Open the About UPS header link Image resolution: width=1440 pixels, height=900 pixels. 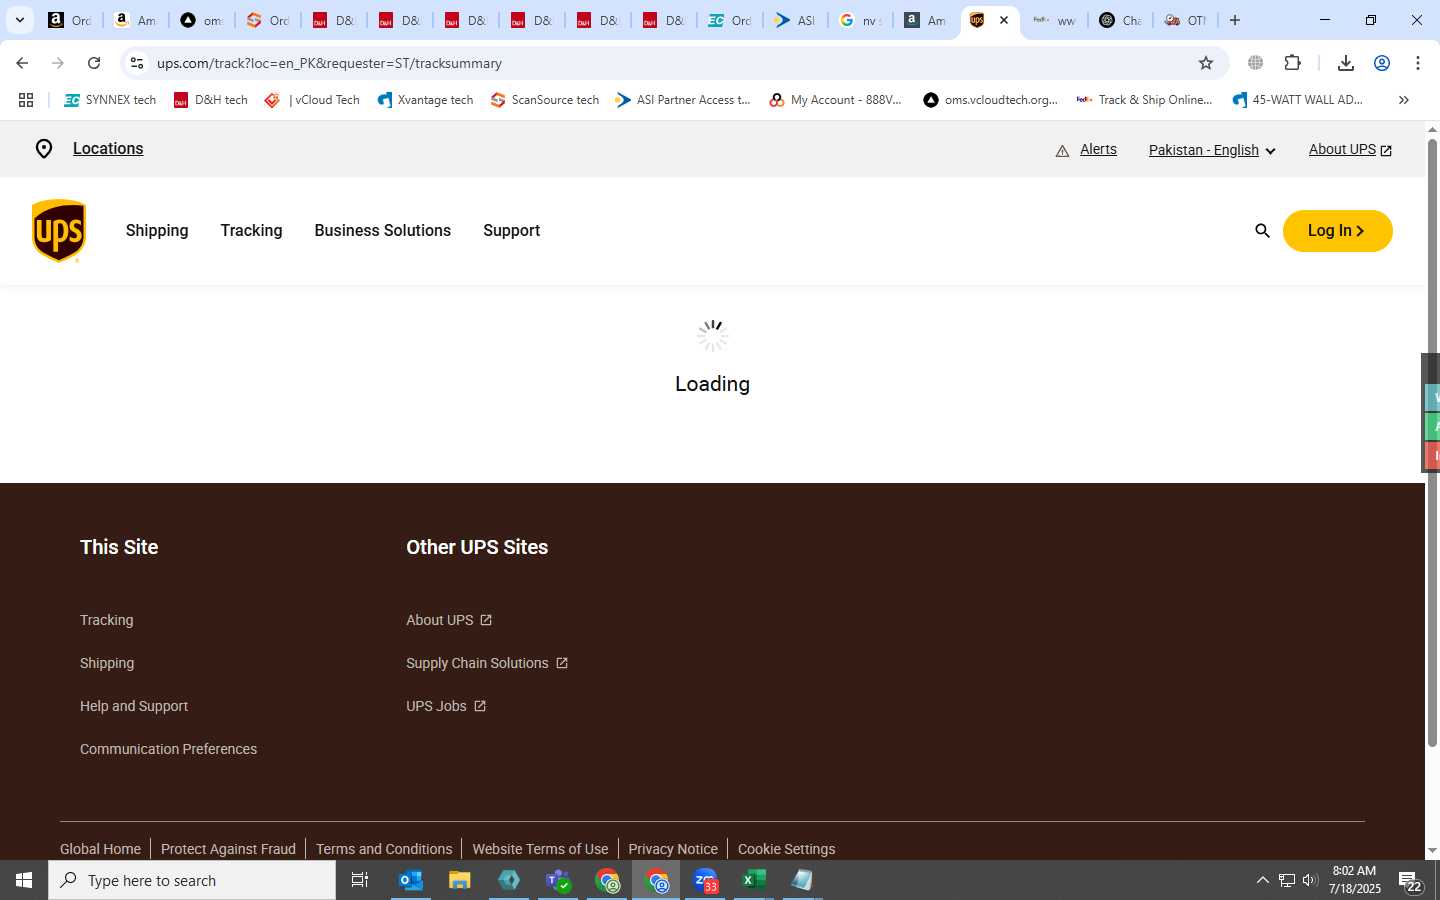[x=1350, y=150]
